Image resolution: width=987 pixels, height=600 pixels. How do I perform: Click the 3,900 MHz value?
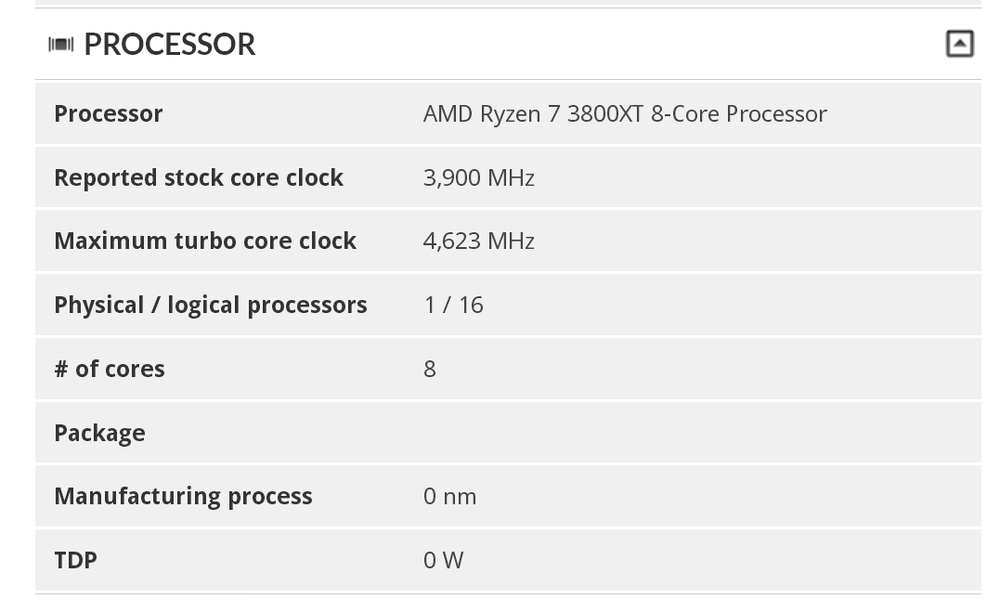click(478, 178)
